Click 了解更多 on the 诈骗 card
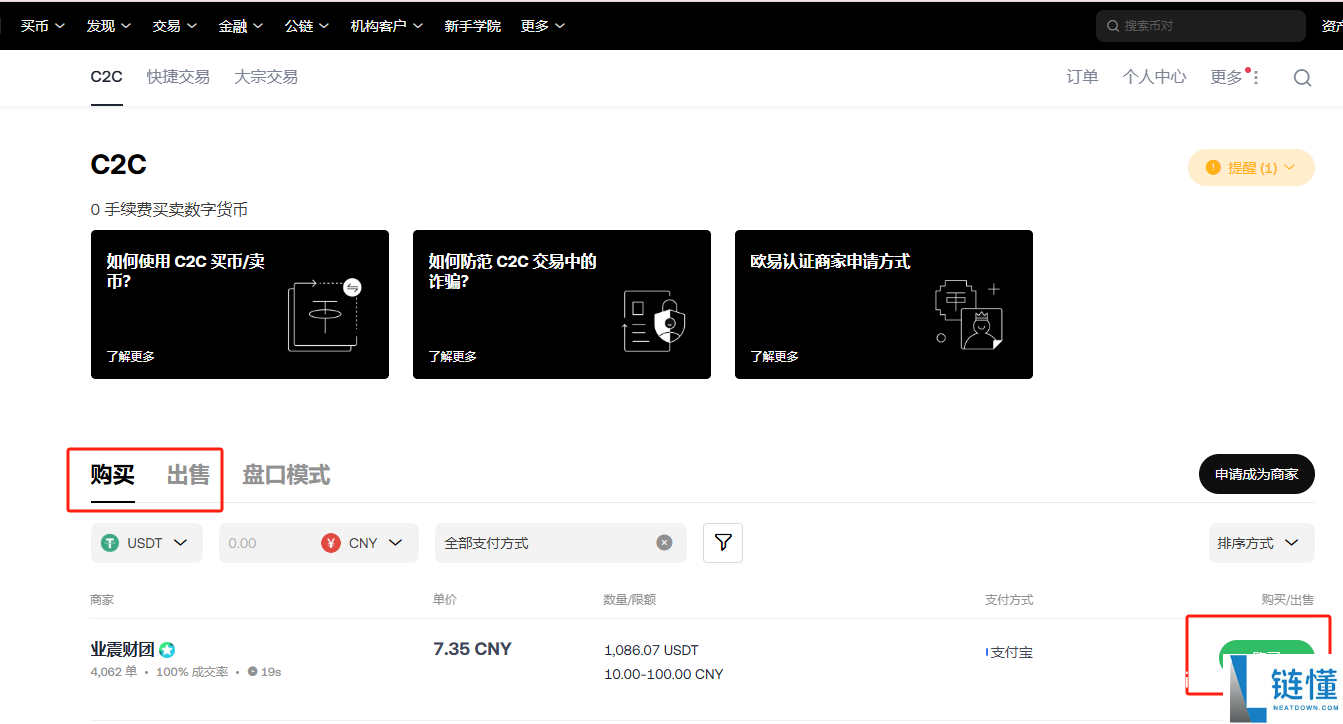Viewport: 1343px width, 724px height. [452, 357]
